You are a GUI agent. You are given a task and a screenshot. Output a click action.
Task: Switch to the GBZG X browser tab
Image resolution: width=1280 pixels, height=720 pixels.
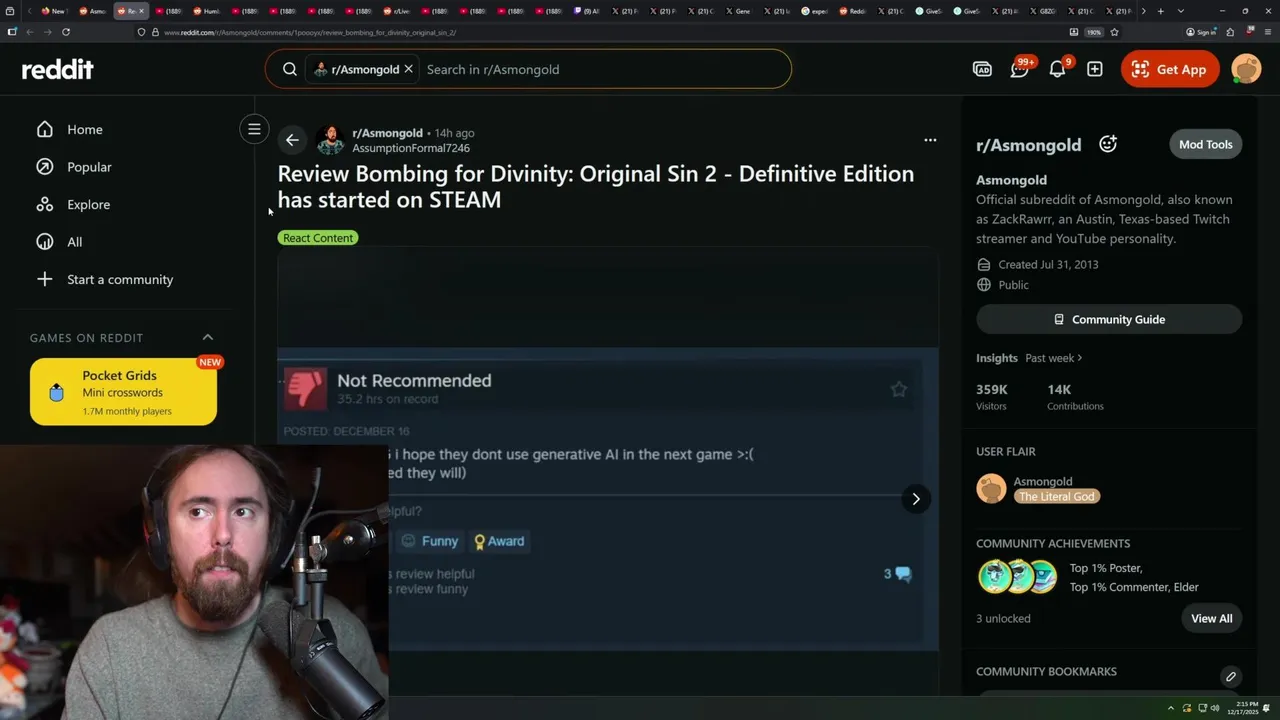point(1042,11)
